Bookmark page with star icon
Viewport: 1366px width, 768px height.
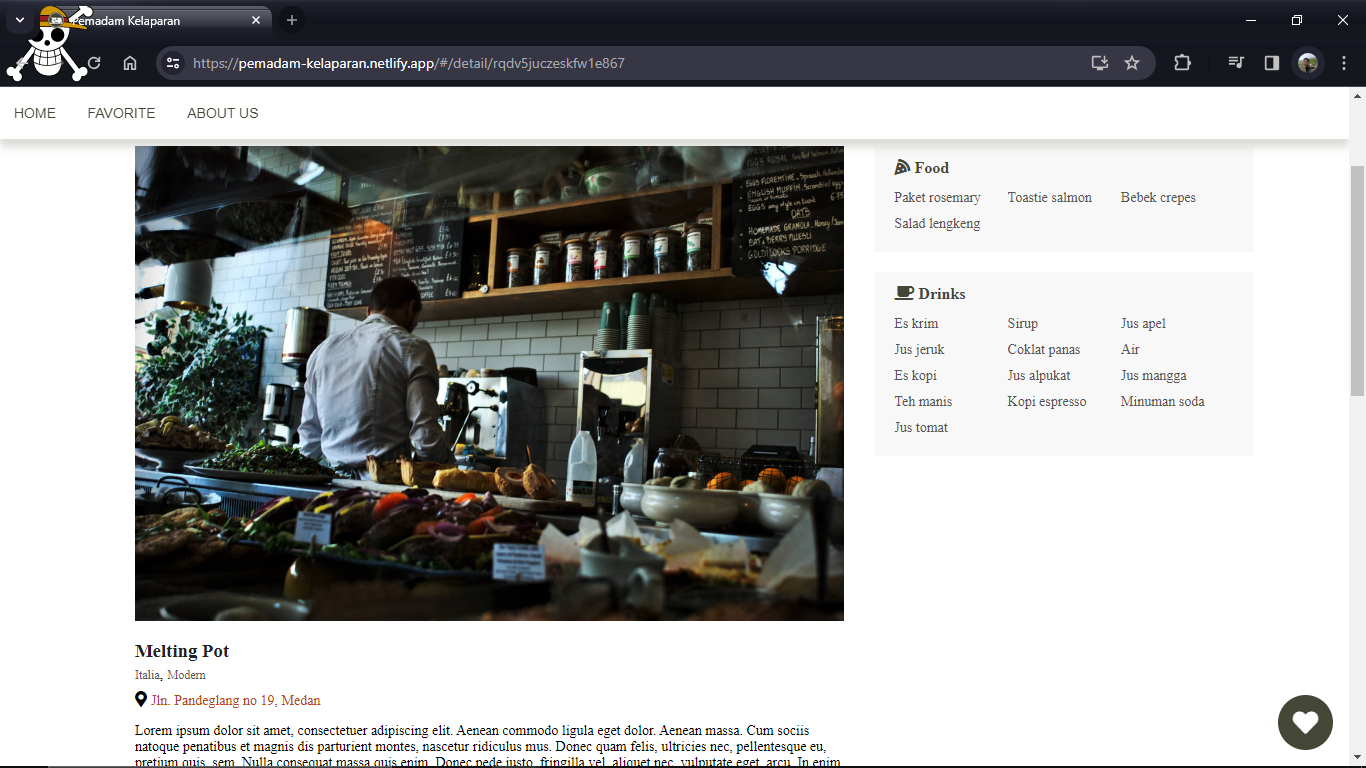click(x=1132, y=63)
